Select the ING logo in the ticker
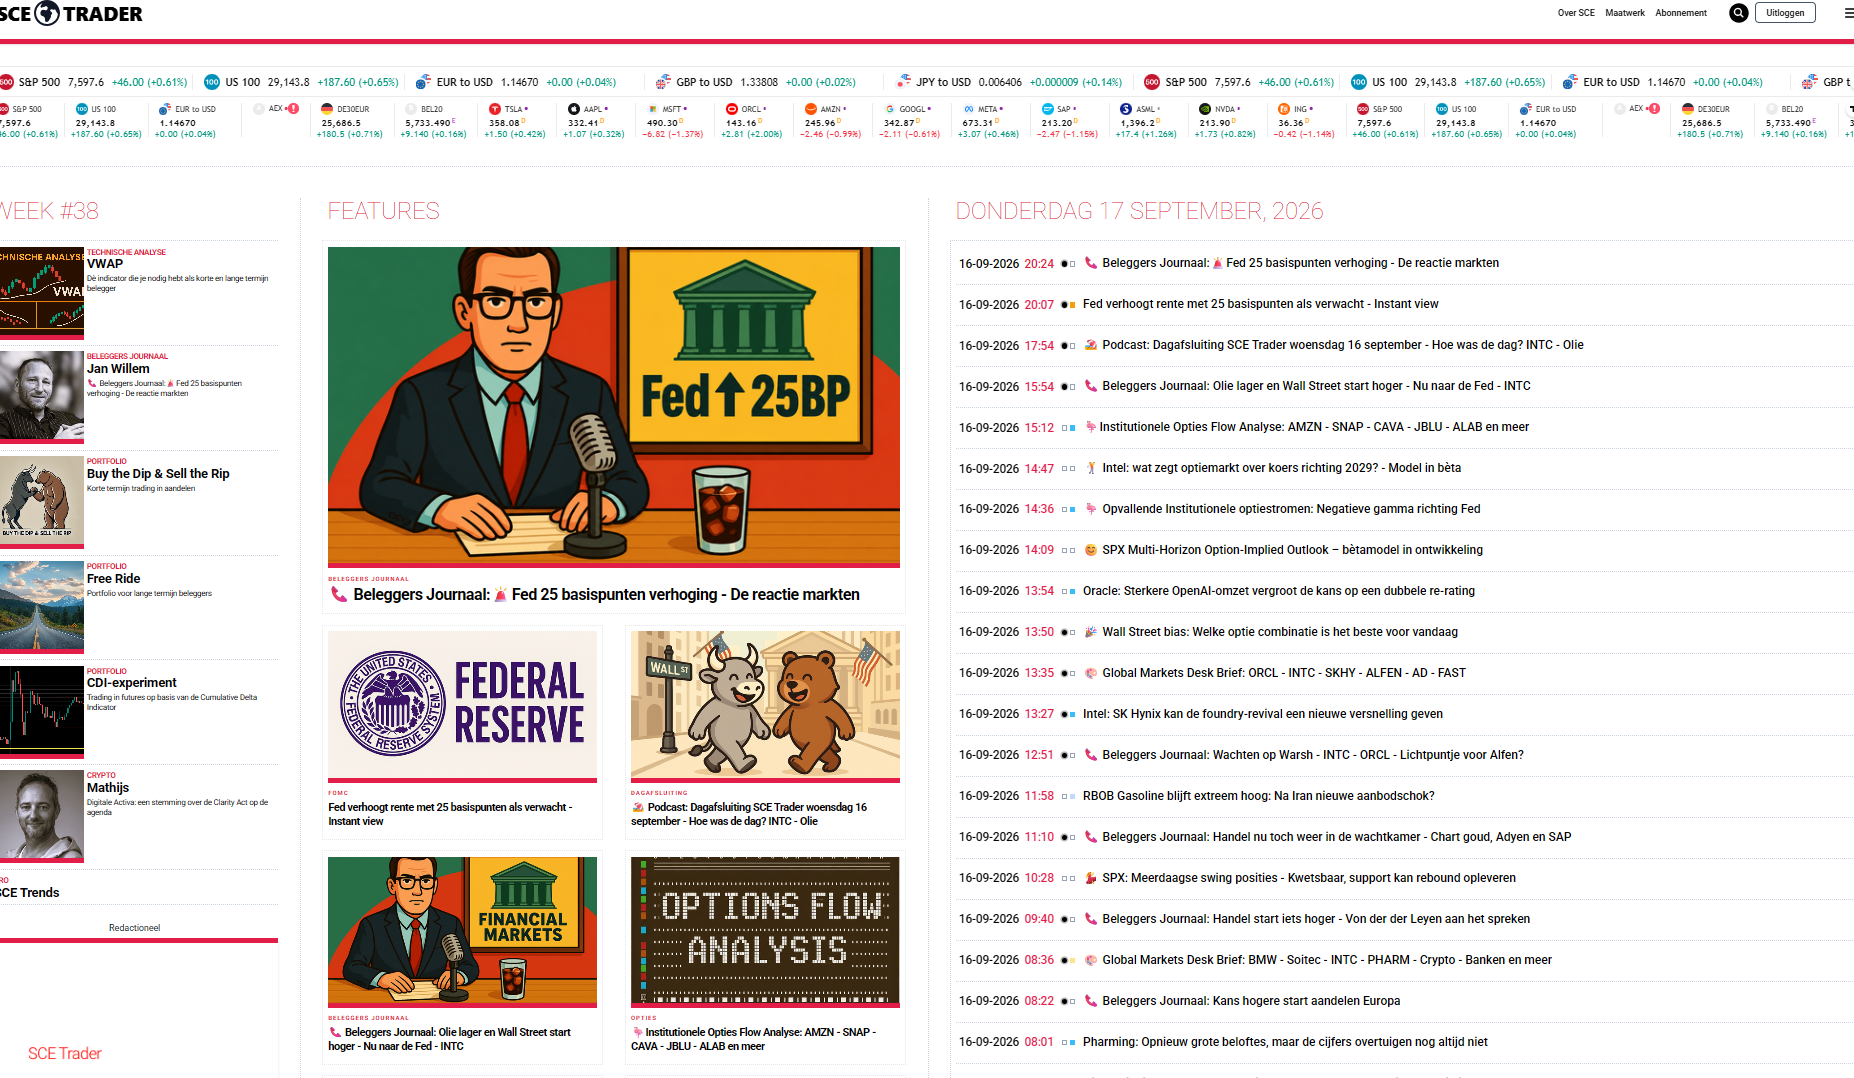This screenshot has width=1854, height=1078. click(x=1284, y=109)
